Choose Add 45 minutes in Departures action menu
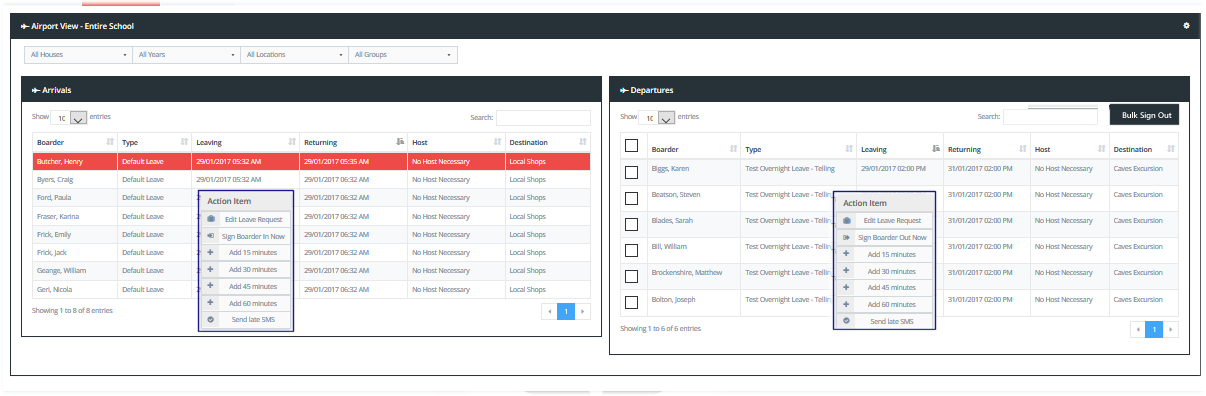Screen dimensions: 1206x396 coord(885,287)
